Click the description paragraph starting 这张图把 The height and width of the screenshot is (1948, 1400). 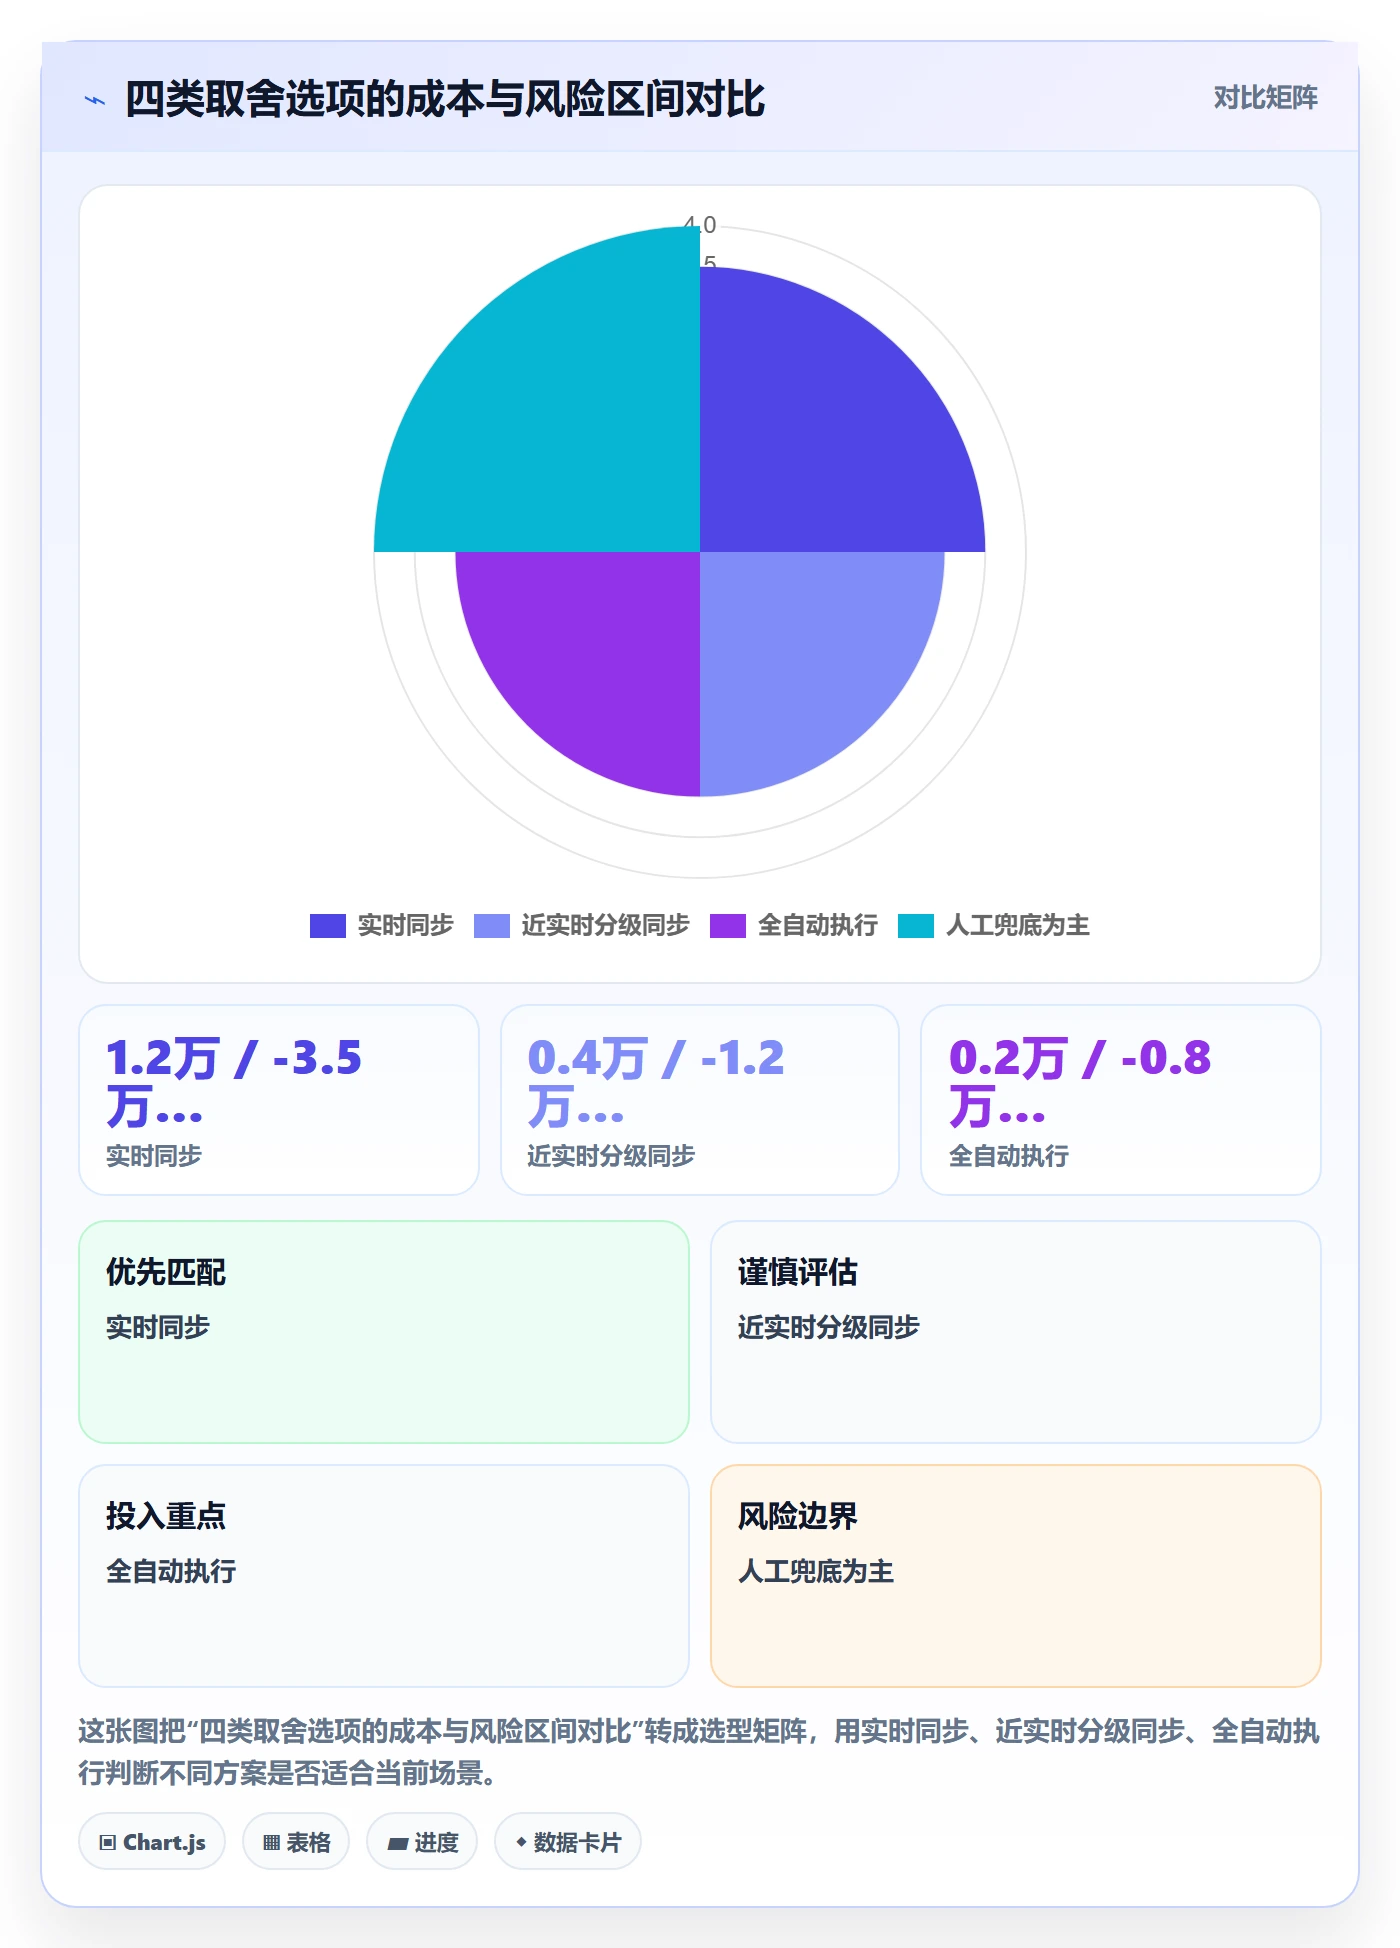699,1752
